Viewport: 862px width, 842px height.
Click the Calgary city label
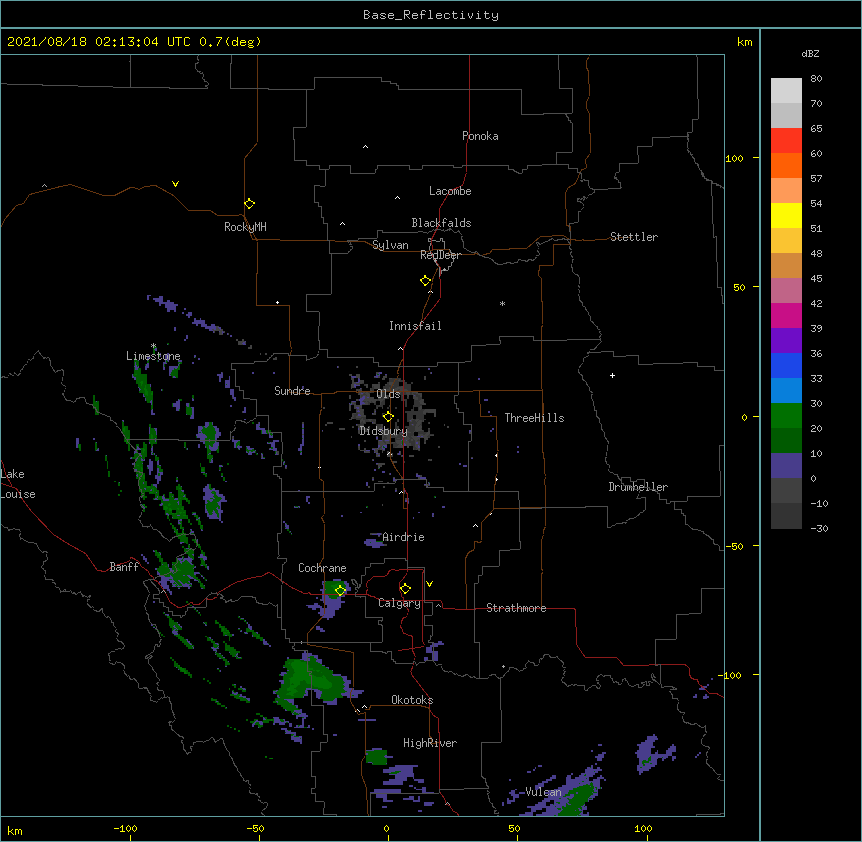click(x=399, y=603)
